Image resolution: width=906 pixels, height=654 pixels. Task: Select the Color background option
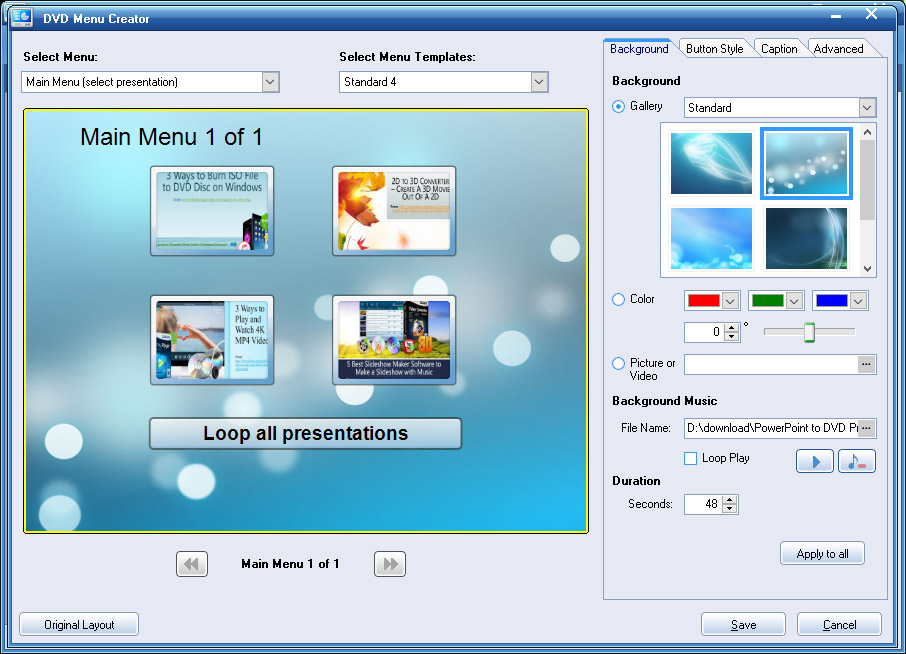click(619, 299)
